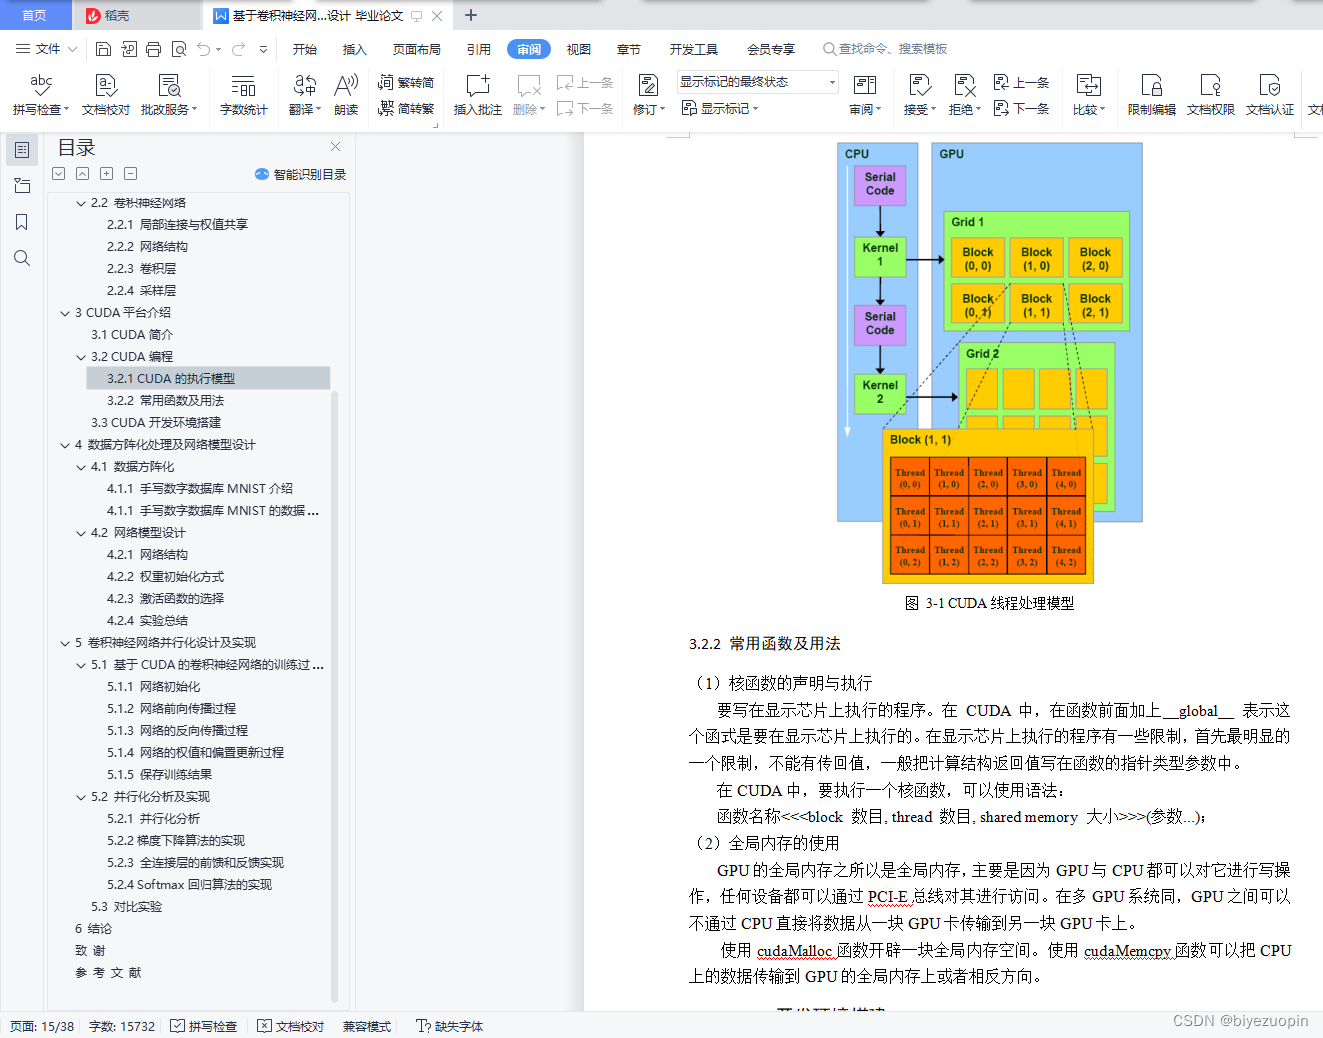
Task: Click 缺失字体 in status bar
Action: pos(450,1026)
